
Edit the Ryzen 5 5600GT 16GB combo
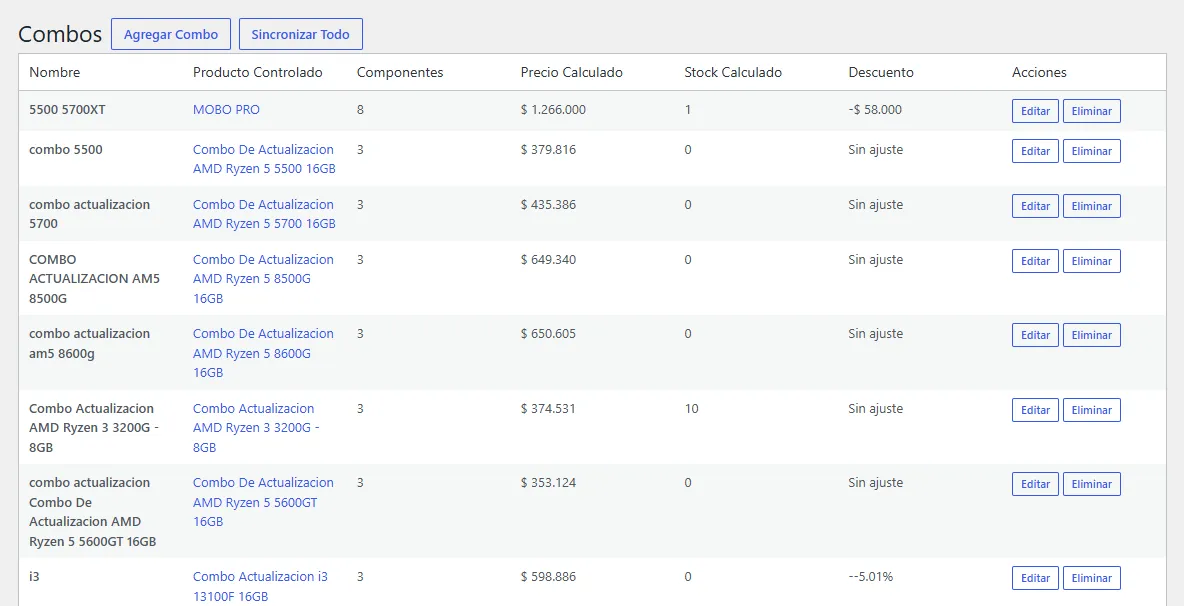[x=1035, y=484]
